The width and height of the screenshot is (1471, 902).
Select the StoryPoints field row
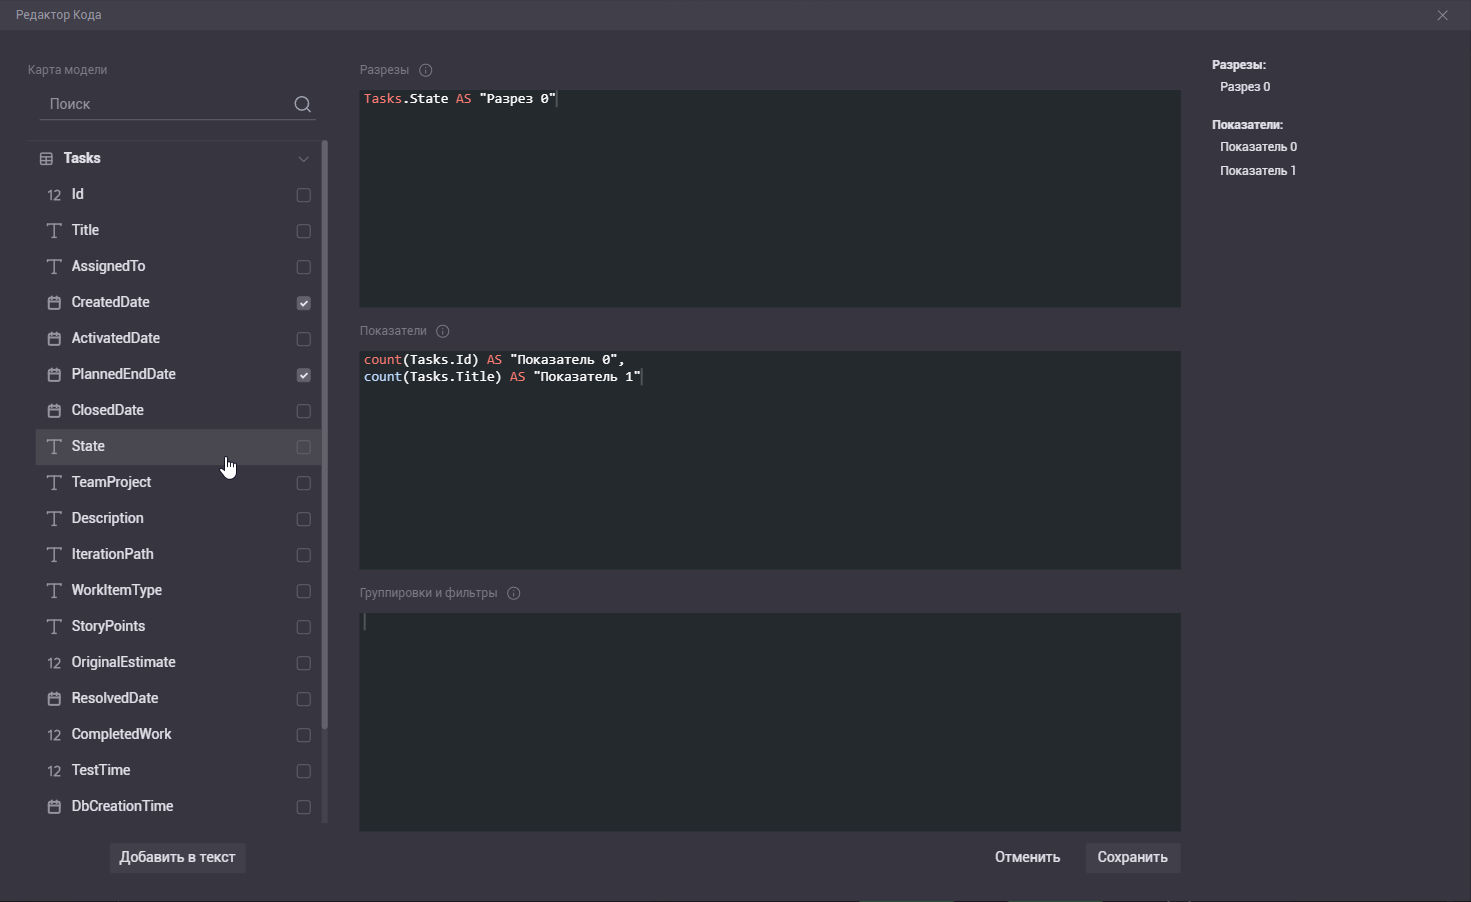pos(178,627)
